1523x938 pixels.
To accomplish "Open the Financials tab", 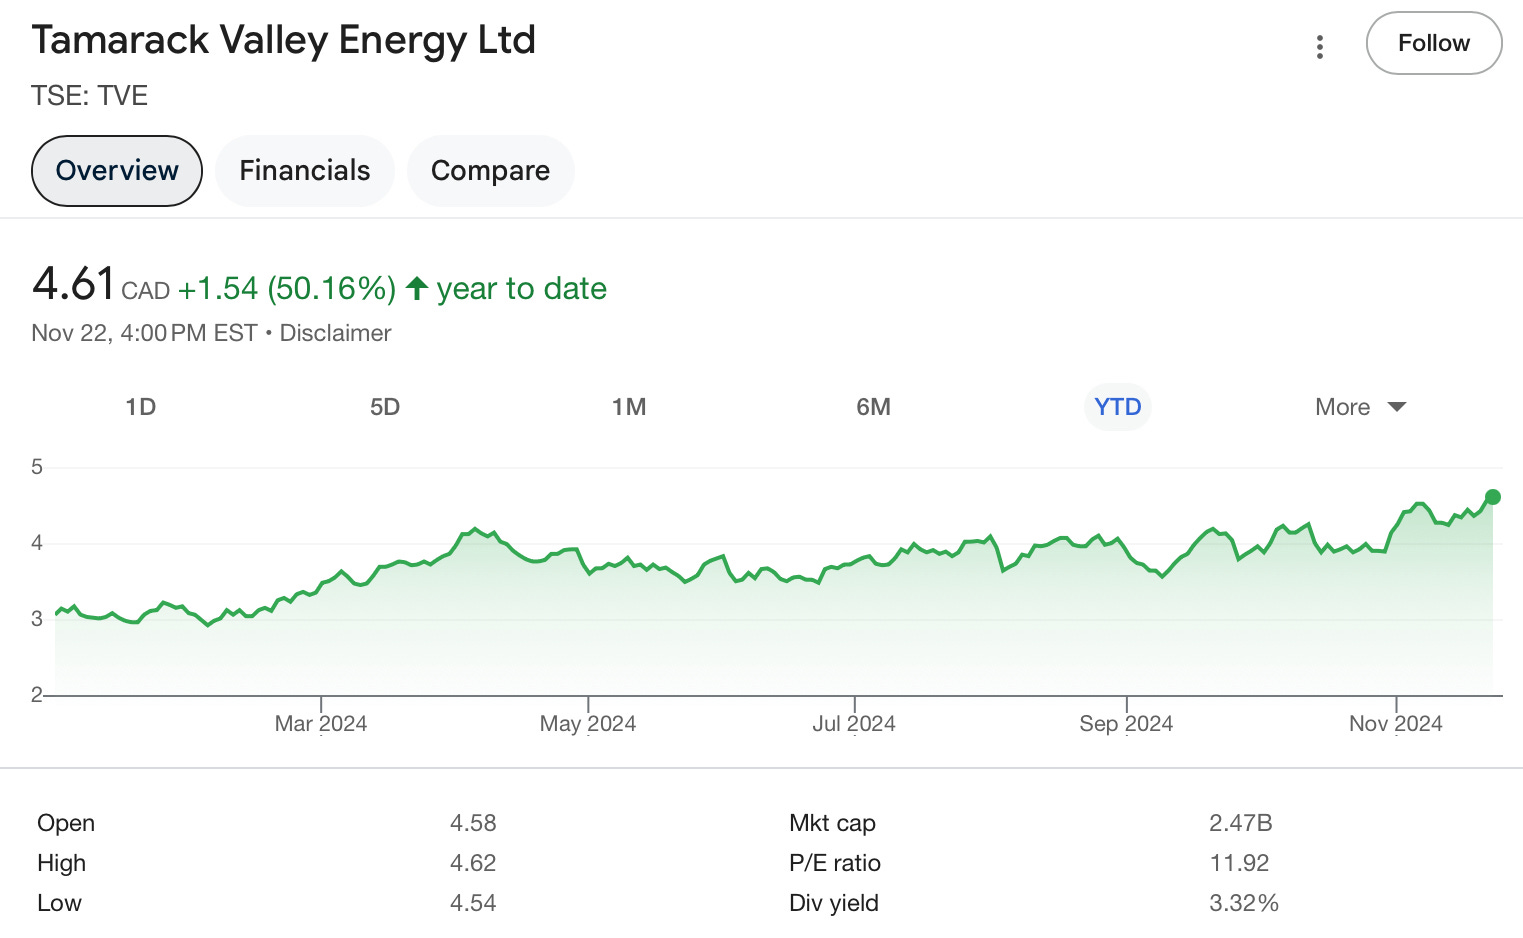I will [305, 171].
